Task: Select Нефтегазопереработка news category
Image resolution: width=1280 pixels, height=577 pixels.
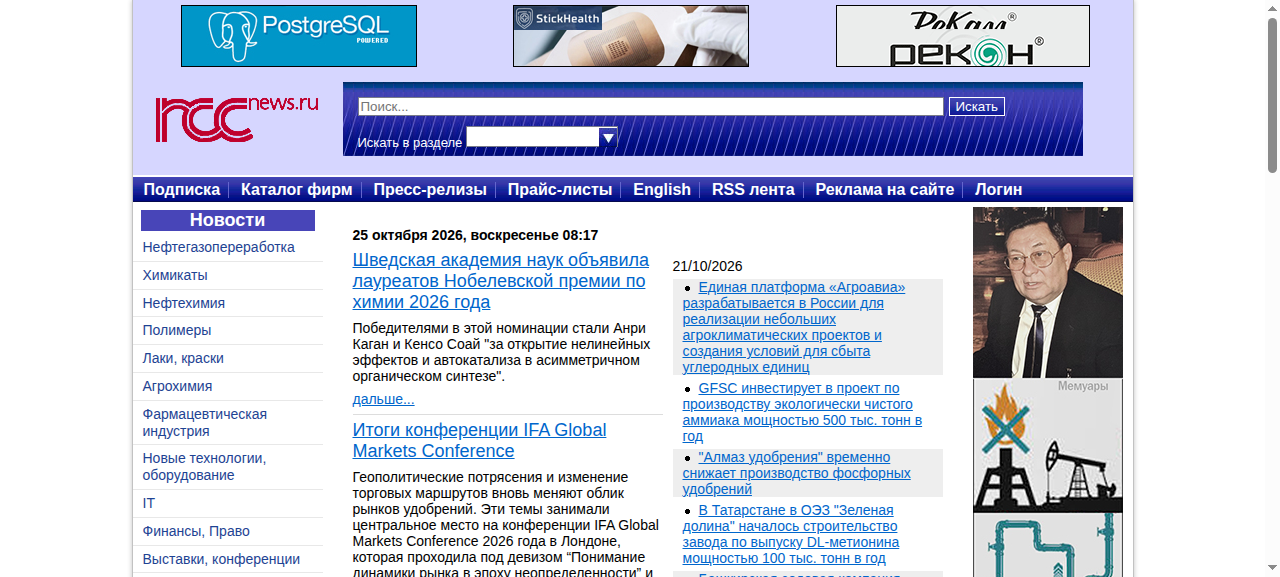Action: point(219,247)
